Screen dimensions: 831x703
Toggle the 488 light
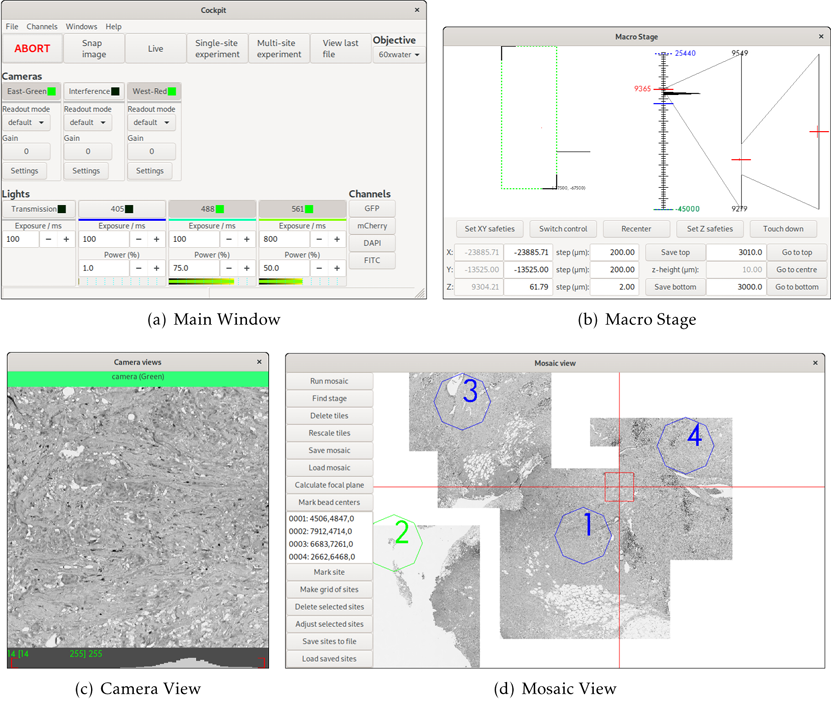212,209
